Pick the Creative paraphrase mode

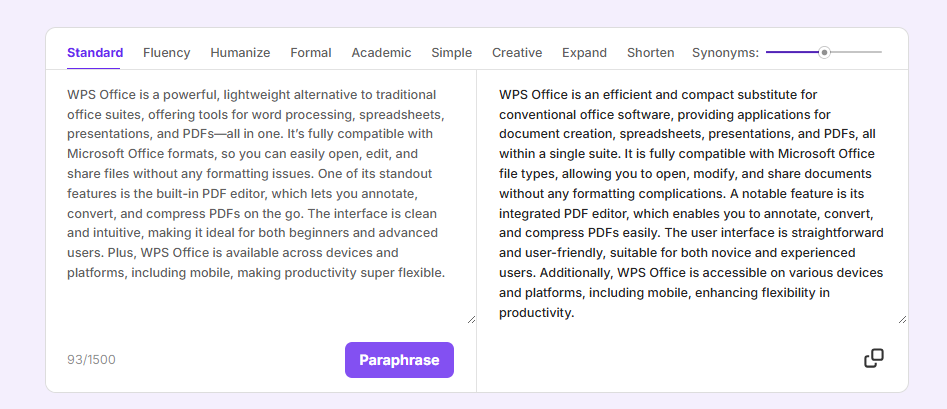[517, 53]
